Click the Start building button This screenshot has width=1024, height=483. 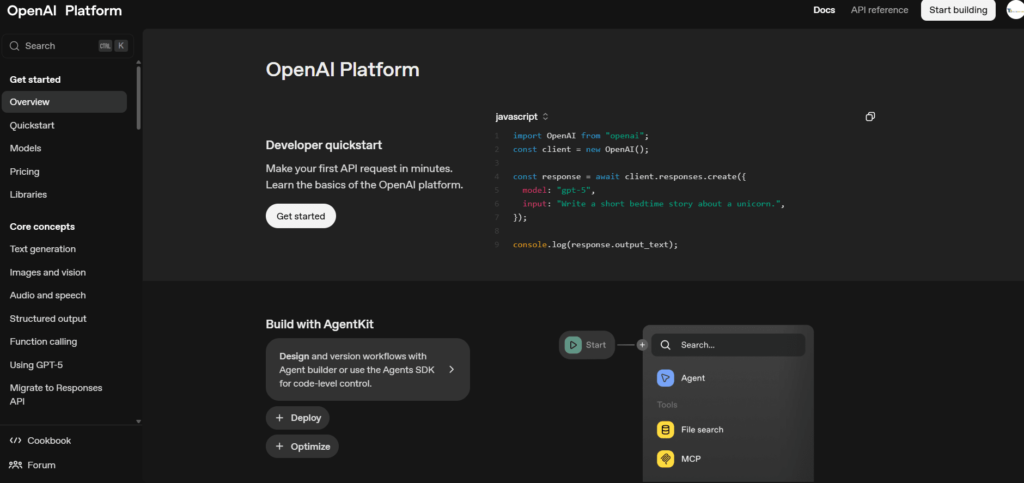point(958,10)
